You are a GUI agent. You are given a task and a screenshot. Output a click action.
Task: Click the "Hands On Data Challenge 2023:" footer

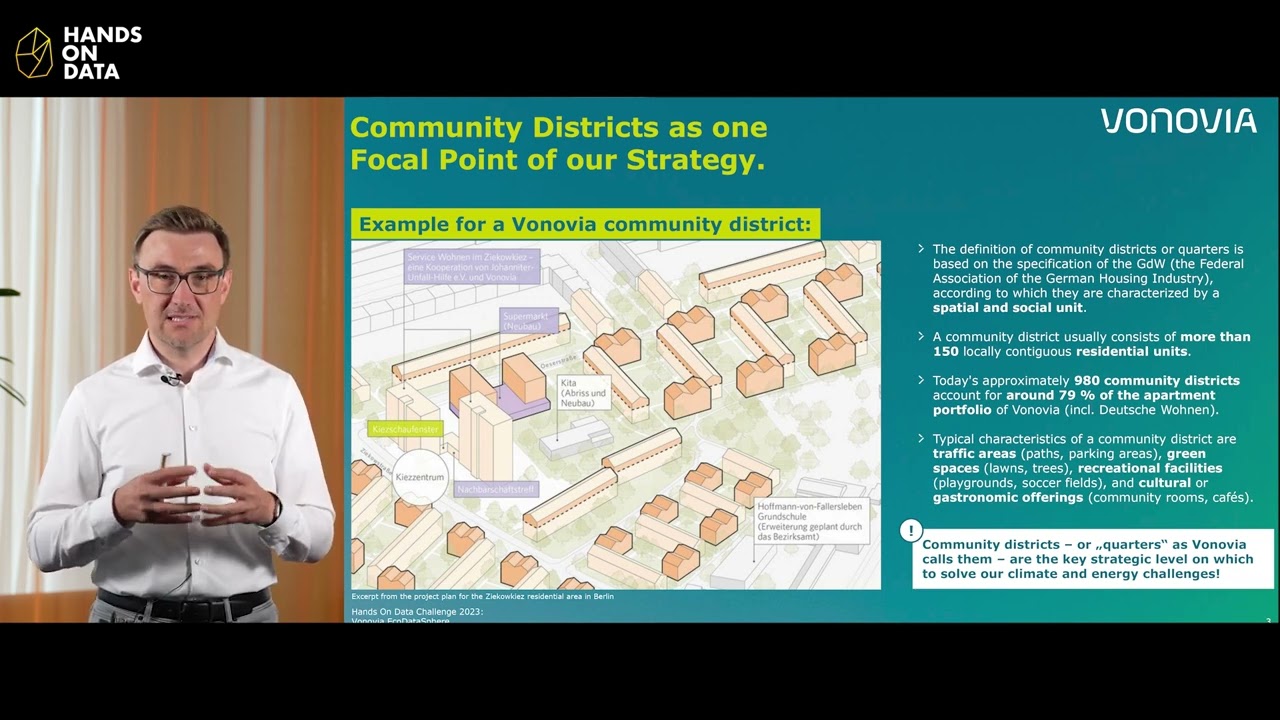pos(417,611)
